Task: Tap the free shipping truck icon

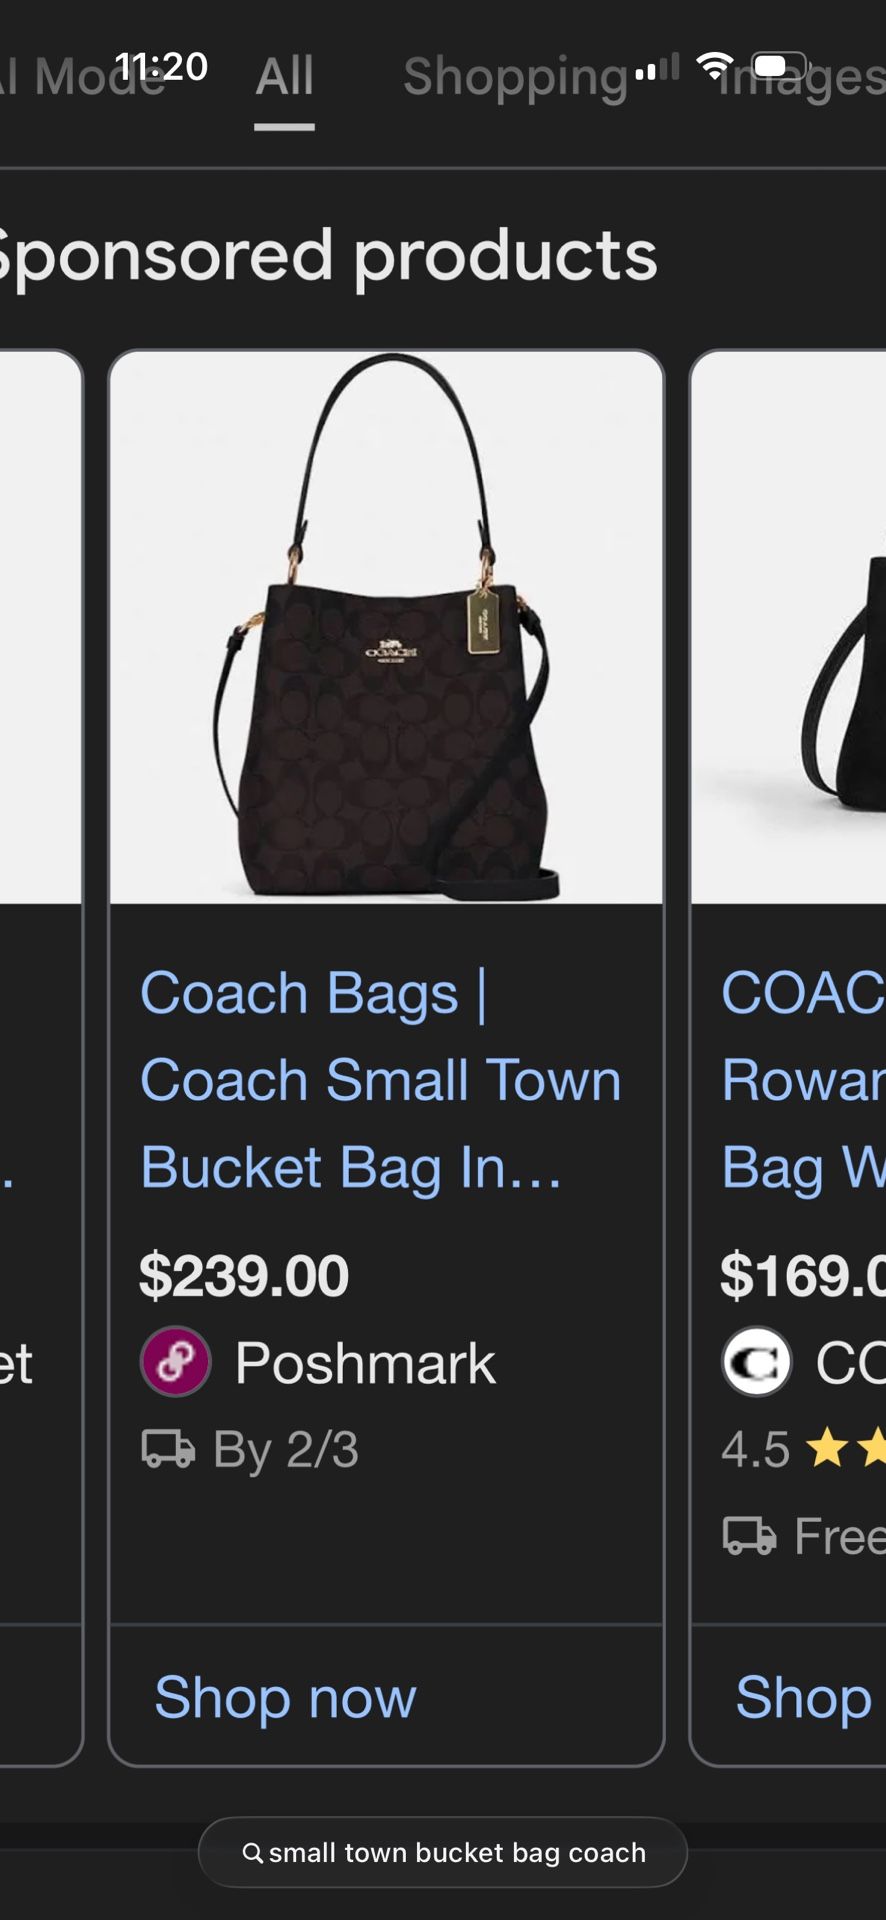Action: (749, 1536)
